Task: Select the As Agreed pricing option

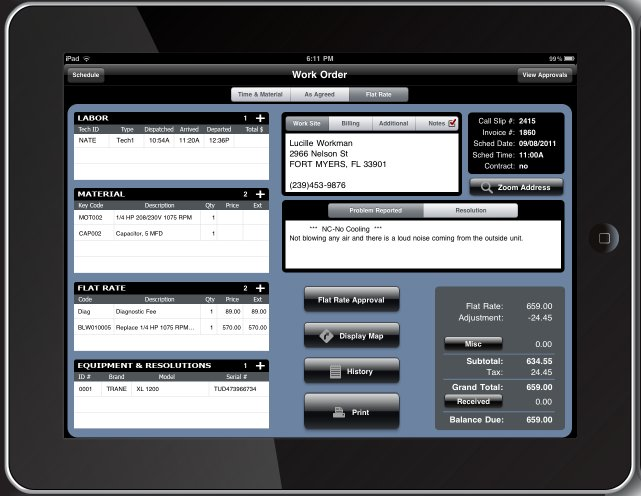Action: coord(320,95)
